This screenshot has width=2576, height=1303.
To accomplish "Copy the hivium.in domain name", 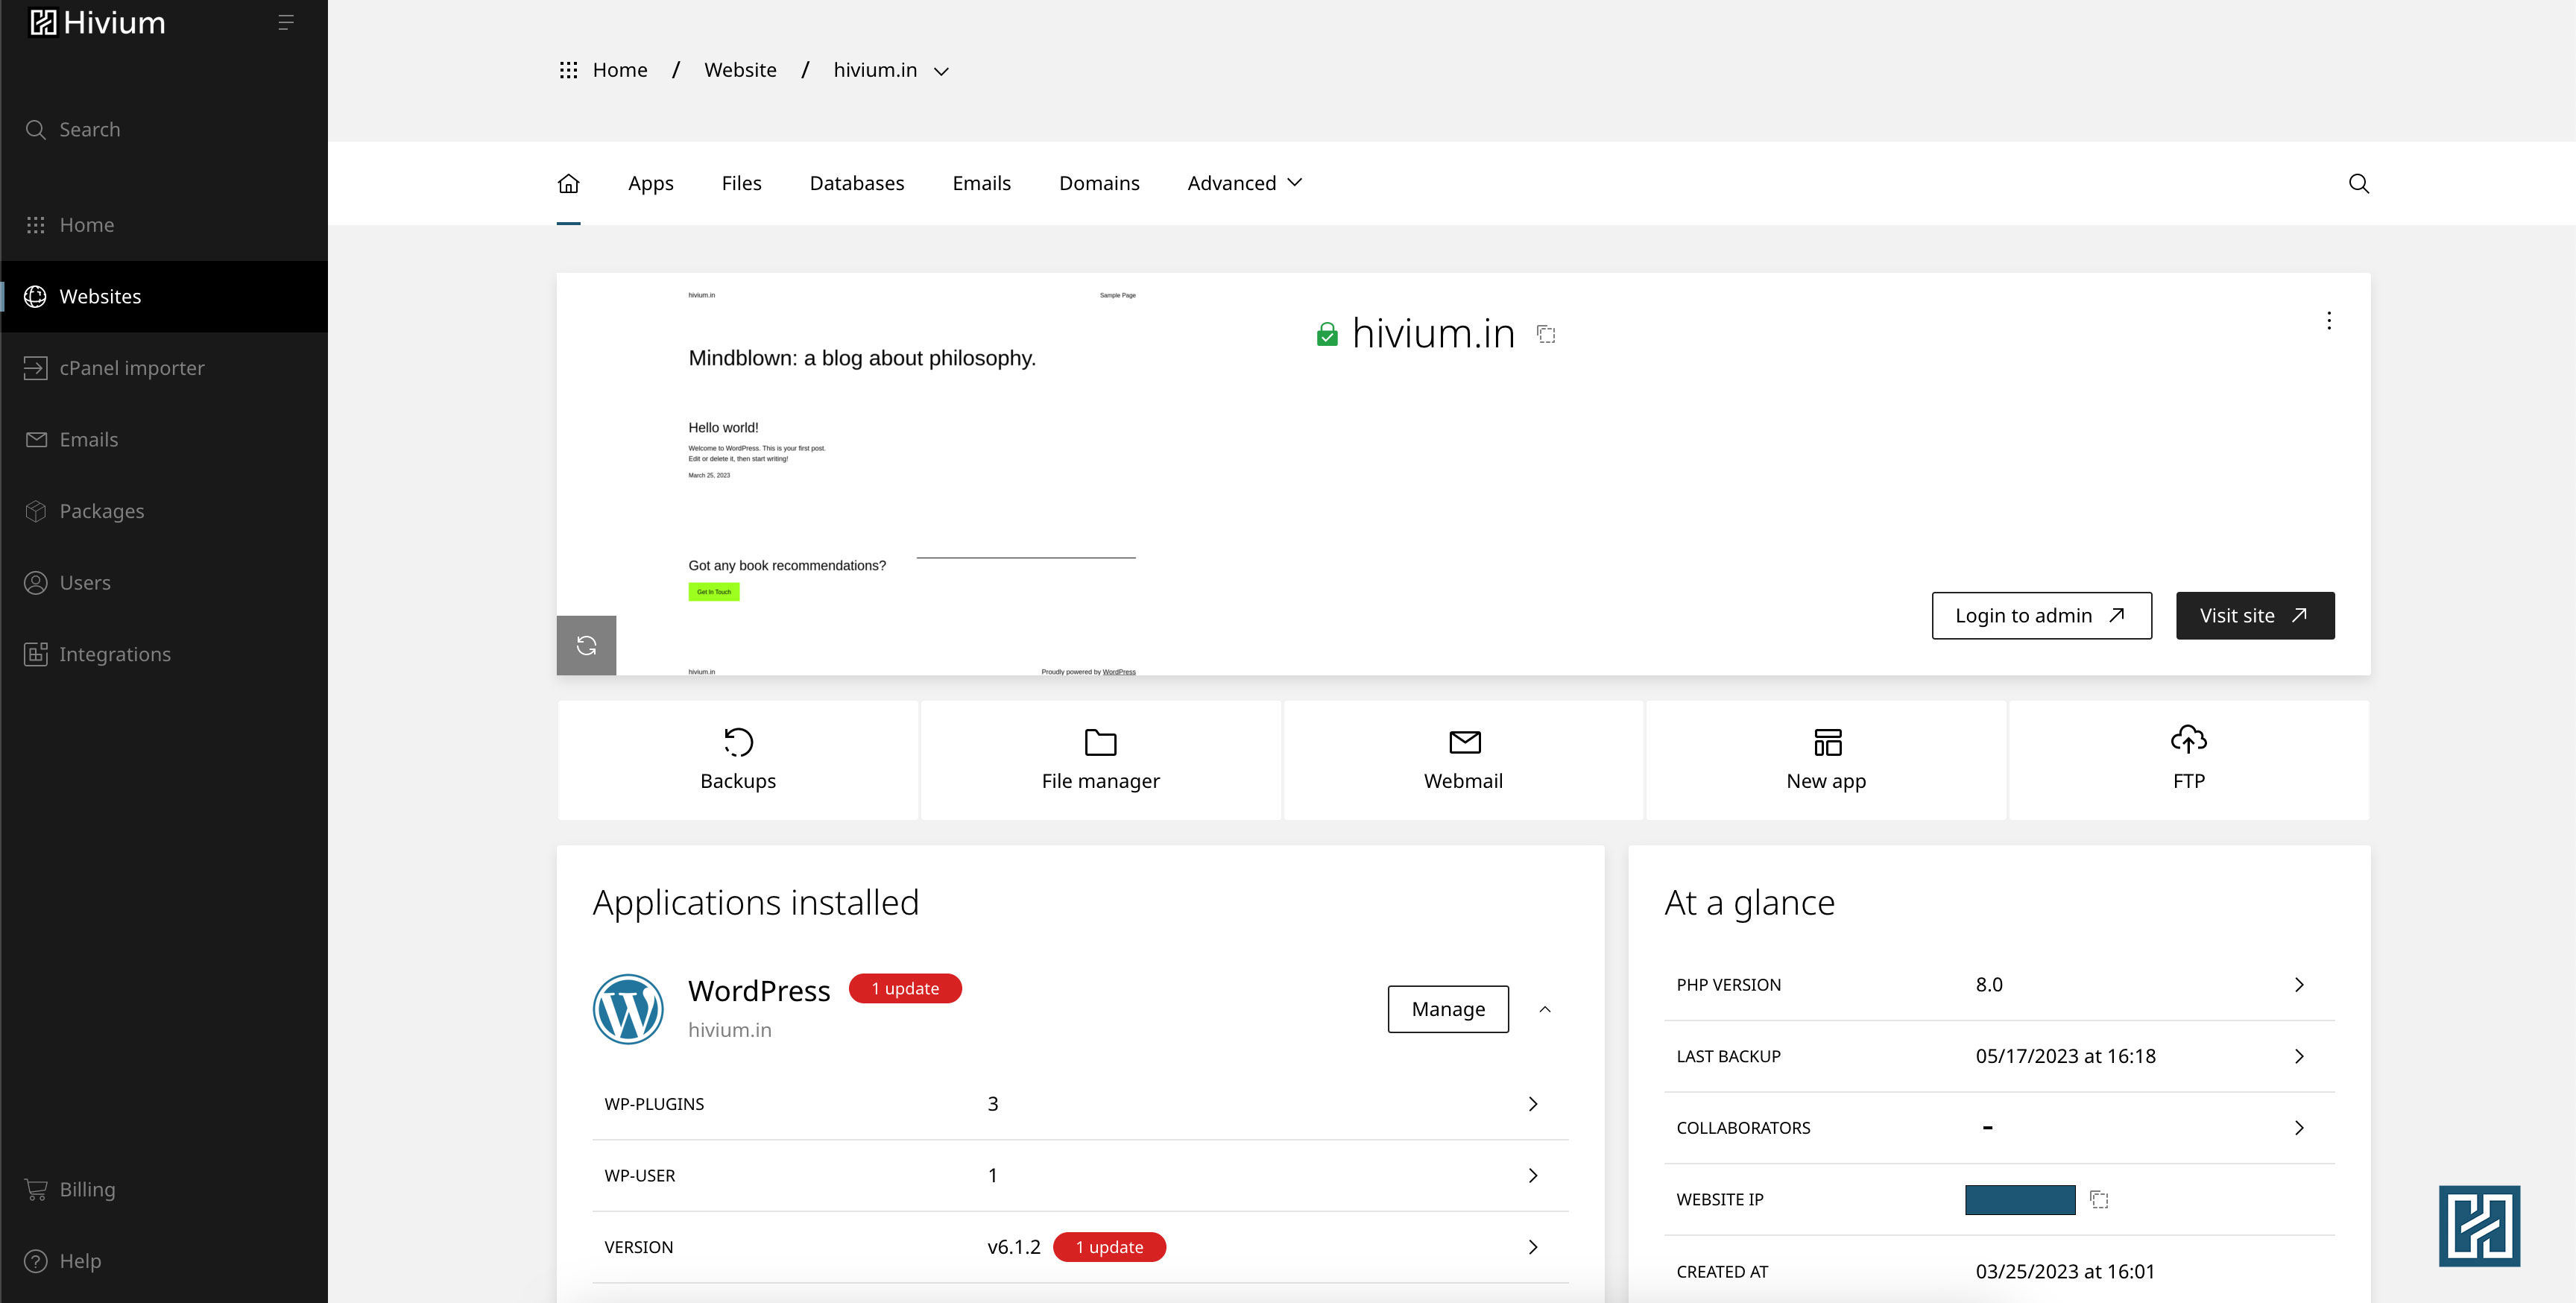I will pyautogui.click(x=1546, y=334).
